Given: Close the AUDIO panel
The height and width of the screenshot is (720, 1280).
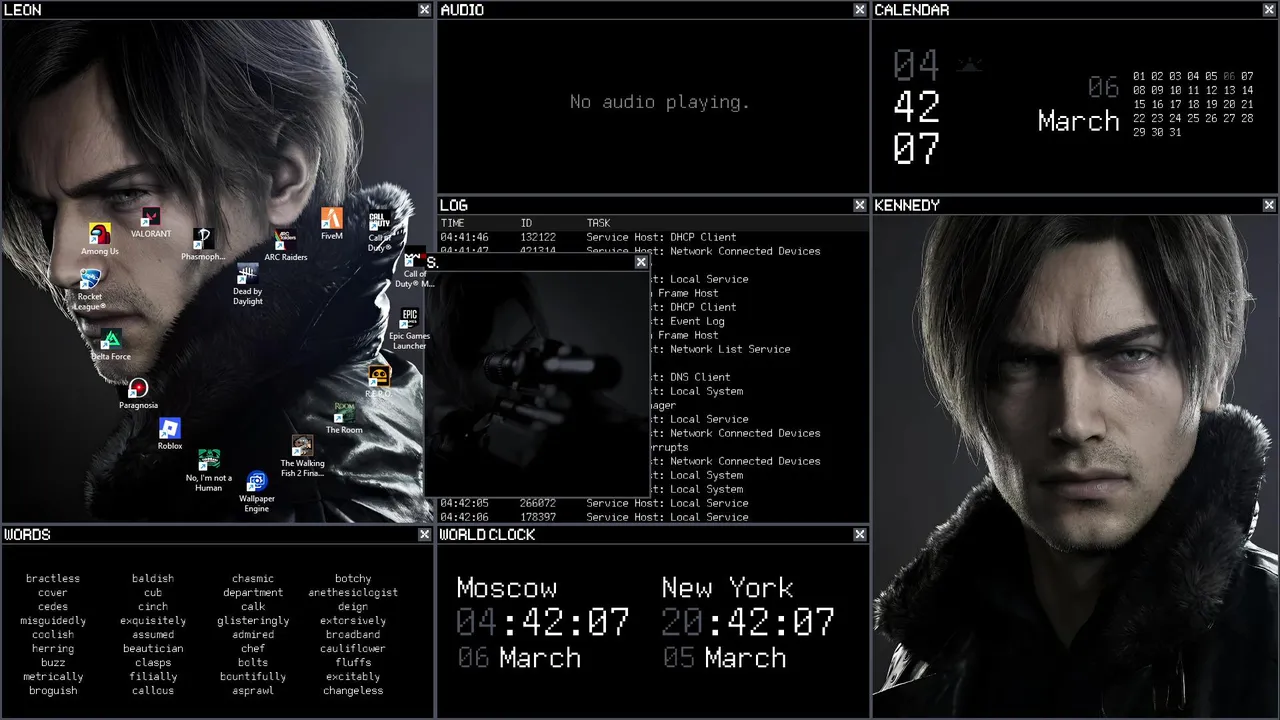Looking at the screenshot, I should coord(860,10).
